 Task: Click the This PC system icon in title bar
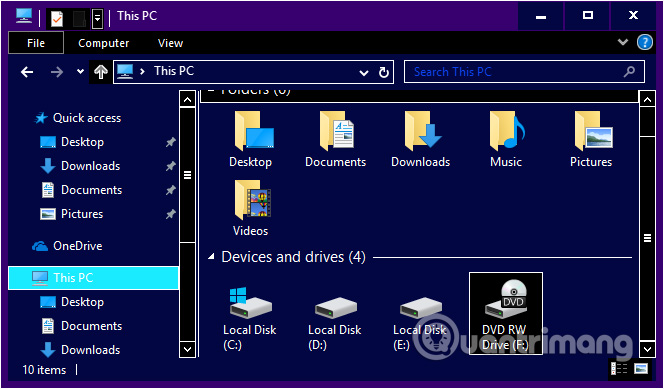pyautogui.click(x=24, y=17)
